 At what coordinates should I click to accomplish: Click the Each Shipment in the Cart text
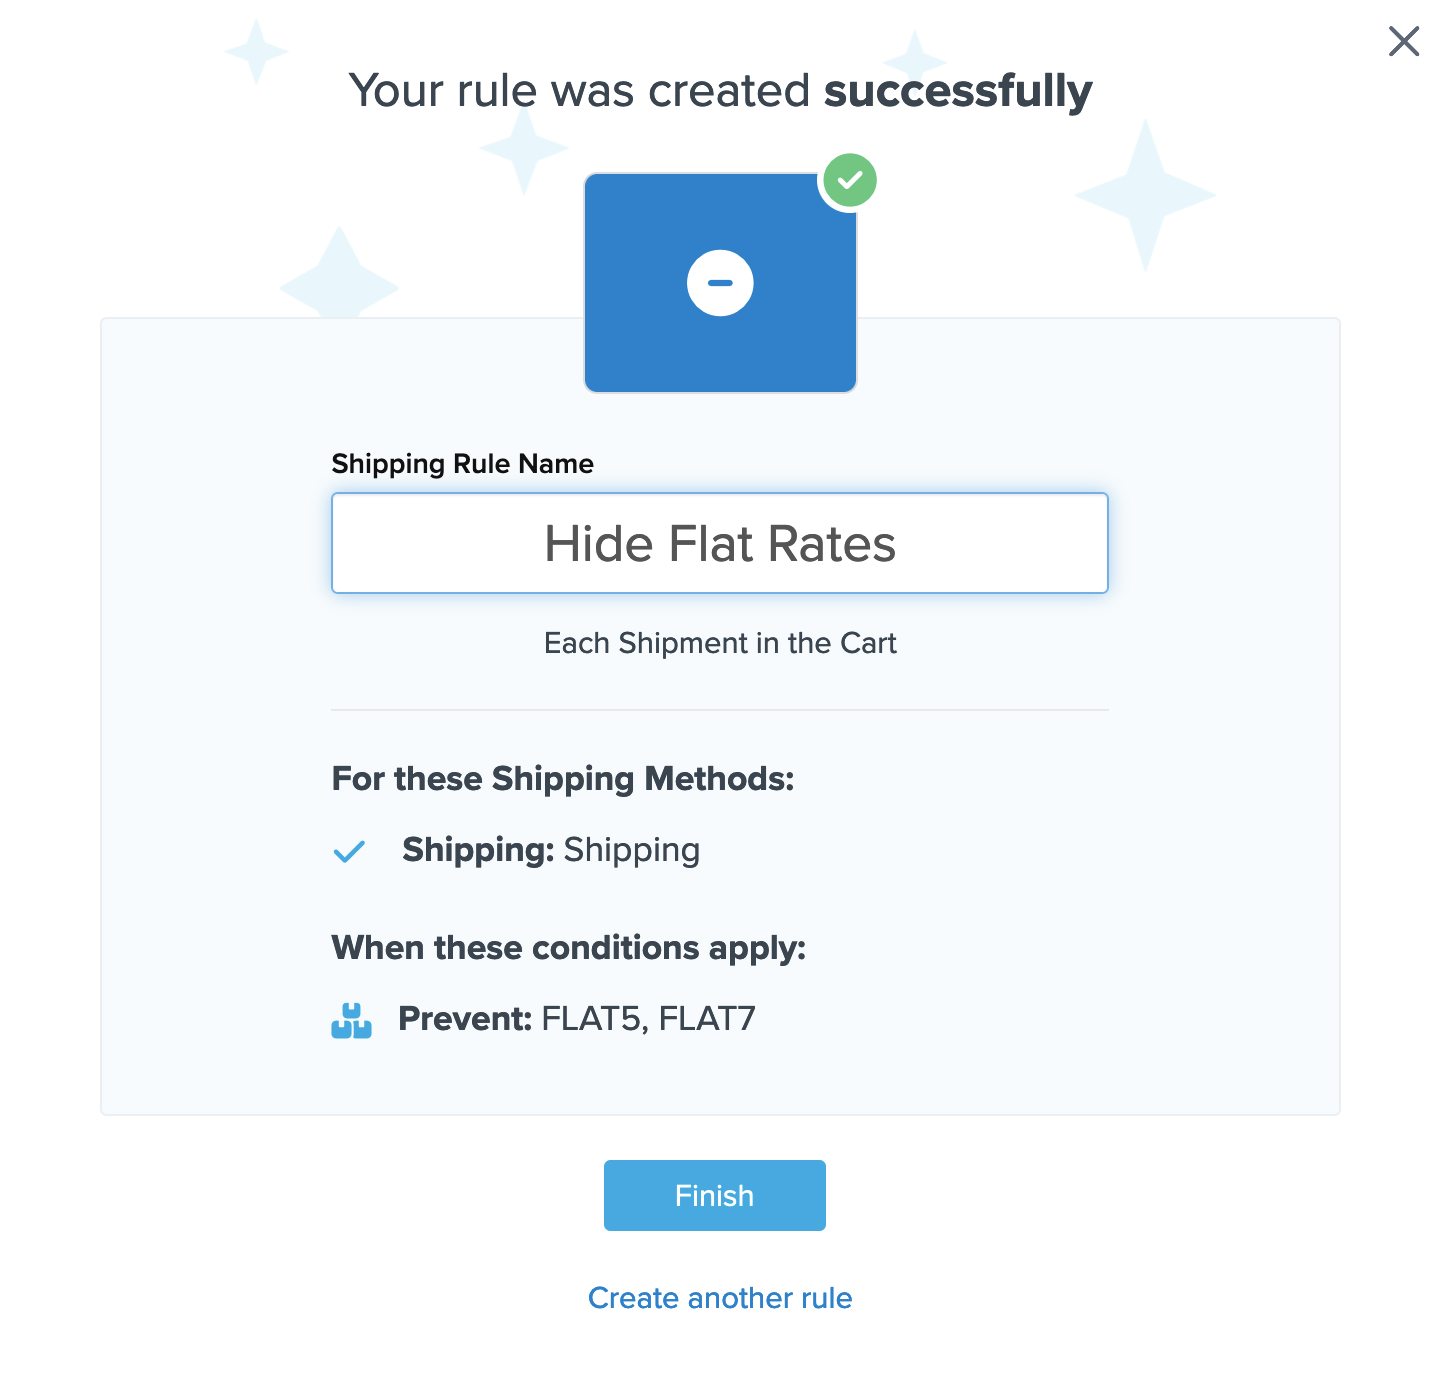[x=720, y=643]
